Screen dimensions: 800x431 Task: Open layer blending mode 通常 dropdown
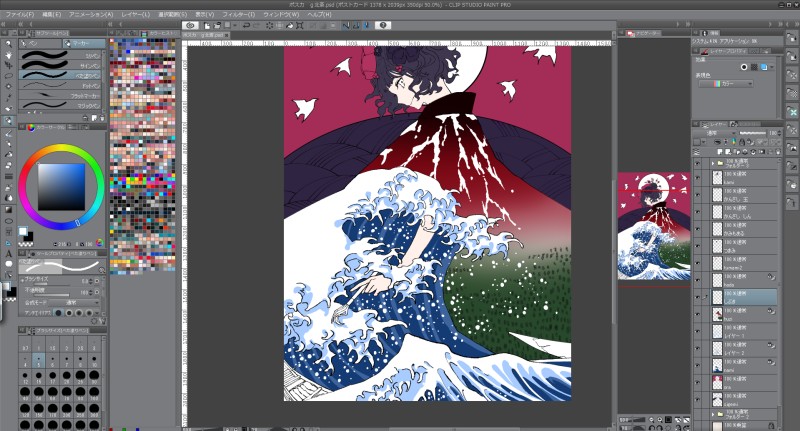(x=715, y=133)
